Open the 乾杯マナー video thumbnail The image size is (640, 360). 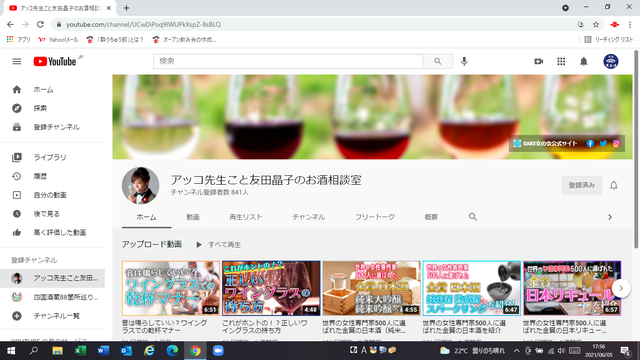pyautogui.click(x=171, y=288)
